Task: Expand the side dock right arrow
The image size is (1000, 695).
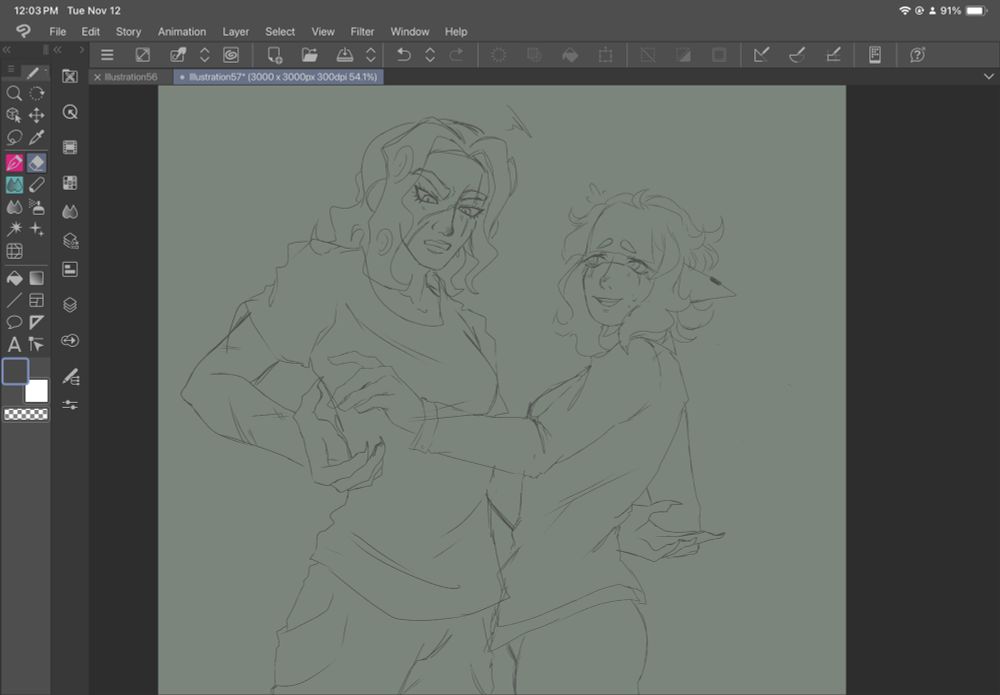Action: tap(82, 50)
